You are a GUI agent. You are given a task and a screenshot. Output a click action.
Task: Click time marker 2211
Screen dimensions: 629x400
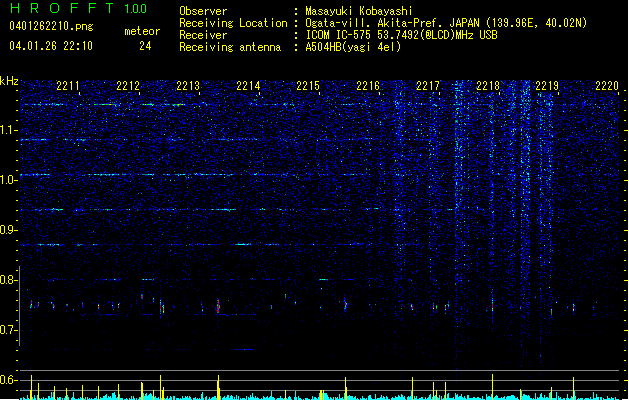click(68, 86)
